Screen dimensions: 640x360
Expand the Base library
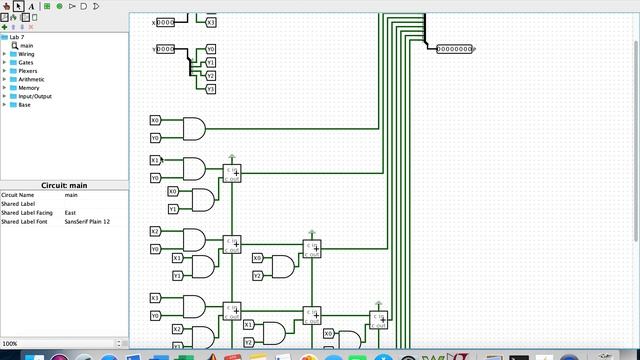click(4, 105)
